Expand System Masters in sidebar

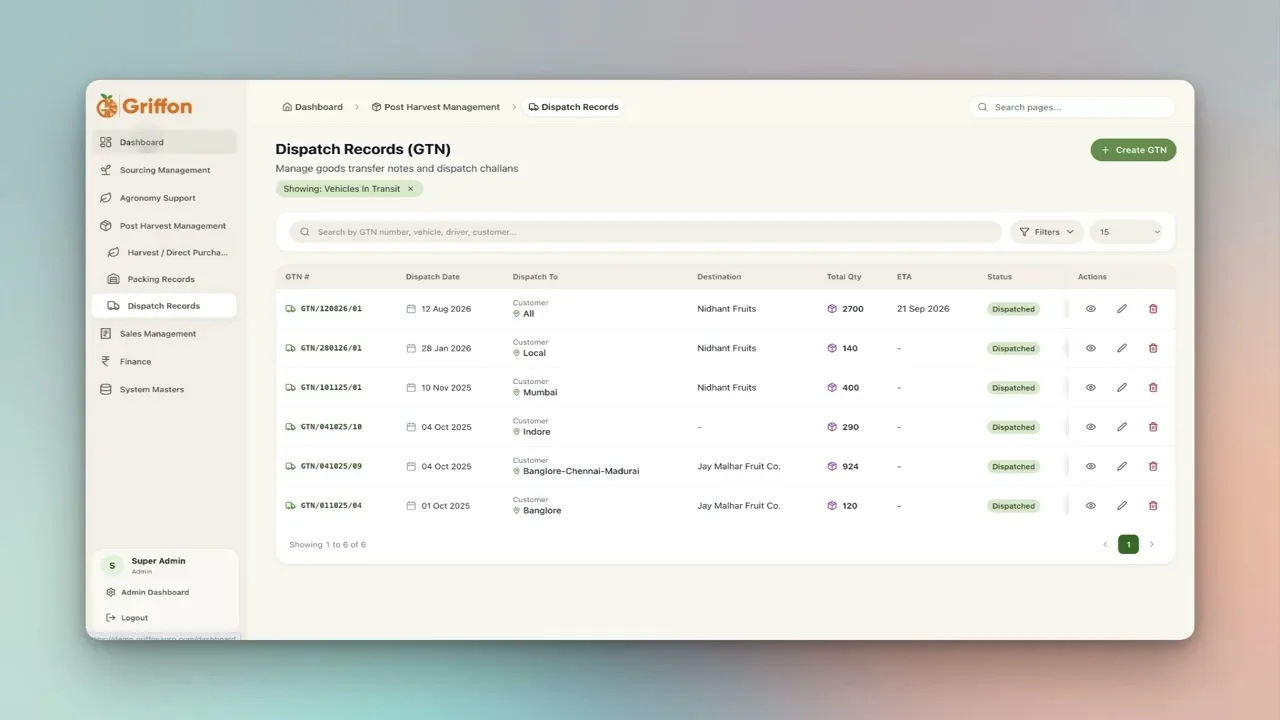point(165,389)
